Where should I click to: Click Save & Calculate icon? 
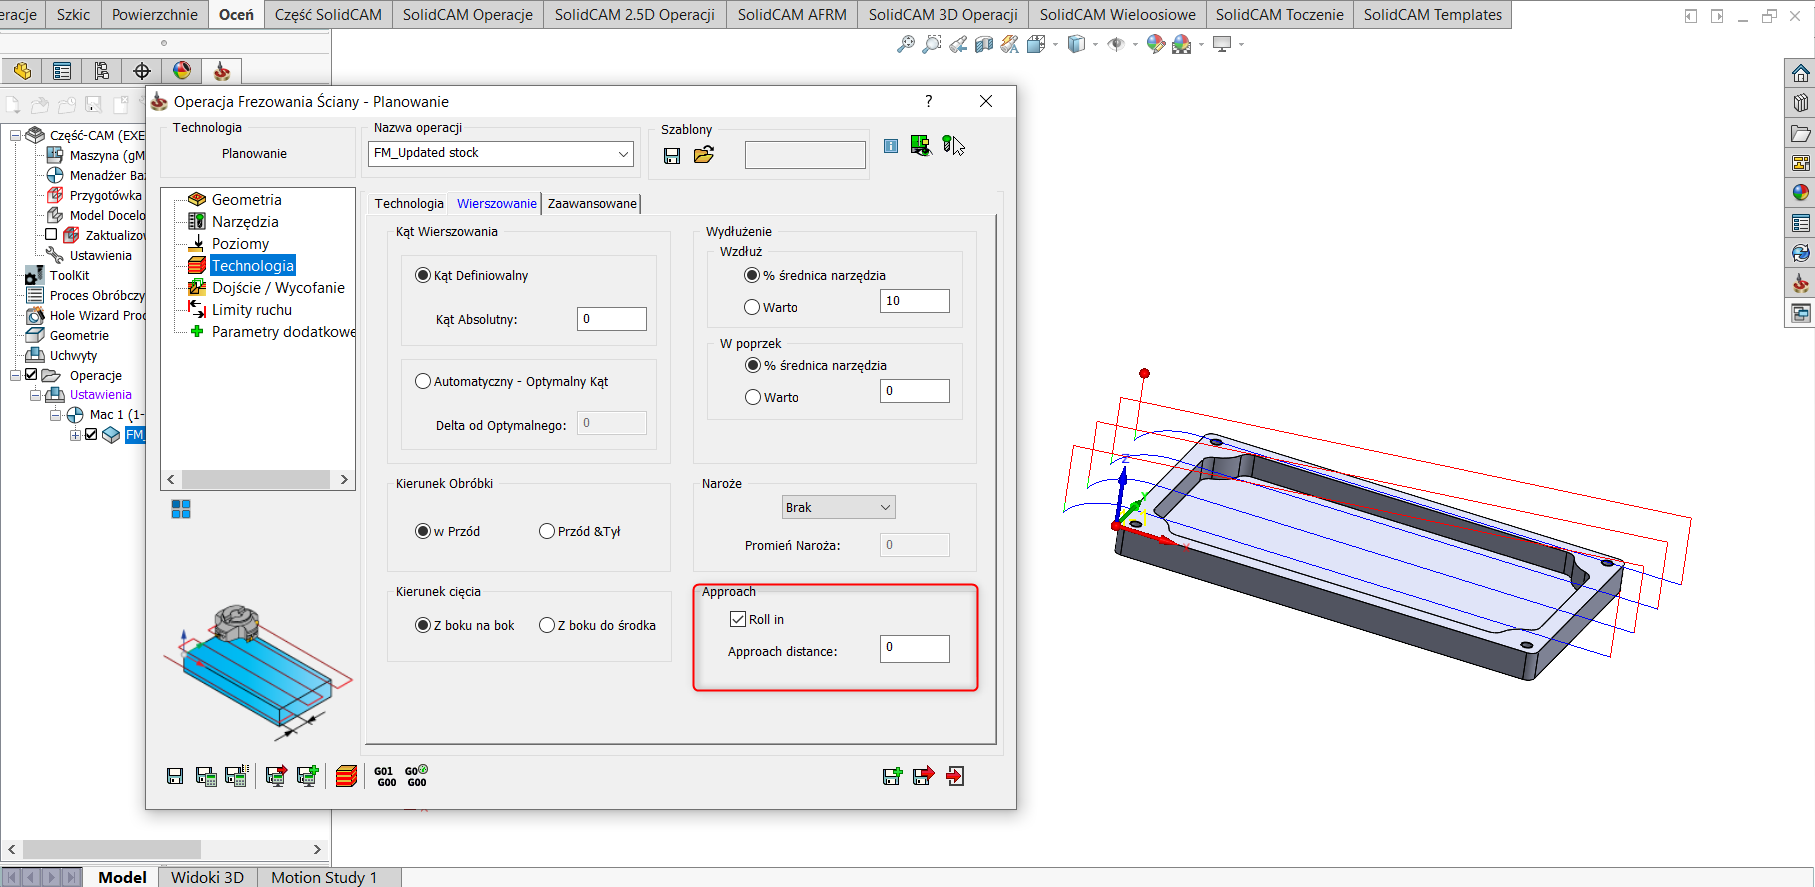206,776
